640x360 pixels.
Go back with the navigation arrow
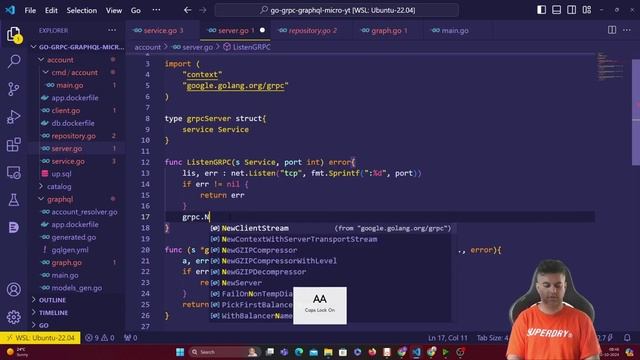pyautogui.click(x=187, y=10)
